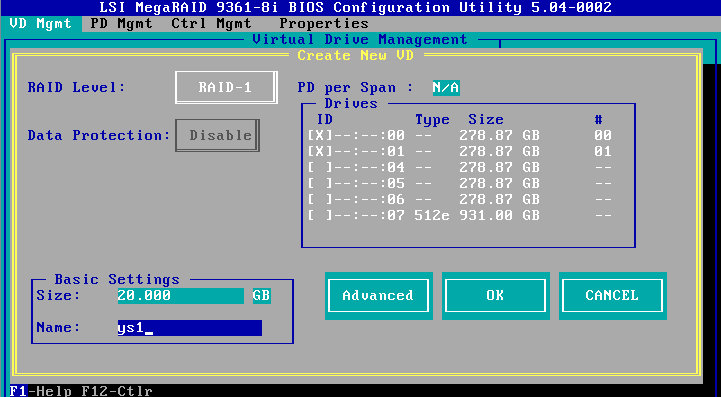Click the Data Protection label
Screen dimensions: 721x397
coord(99,135)
